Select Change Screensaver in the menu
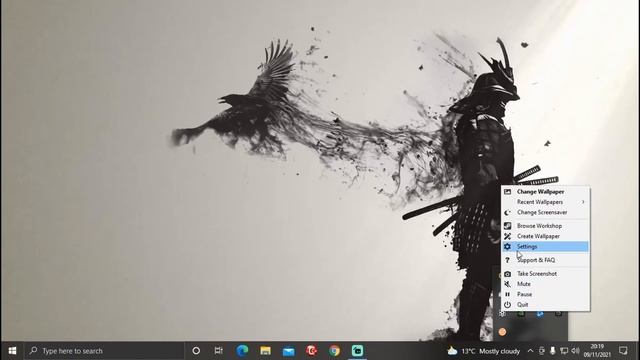640x360 pixels. pos(545,212)
